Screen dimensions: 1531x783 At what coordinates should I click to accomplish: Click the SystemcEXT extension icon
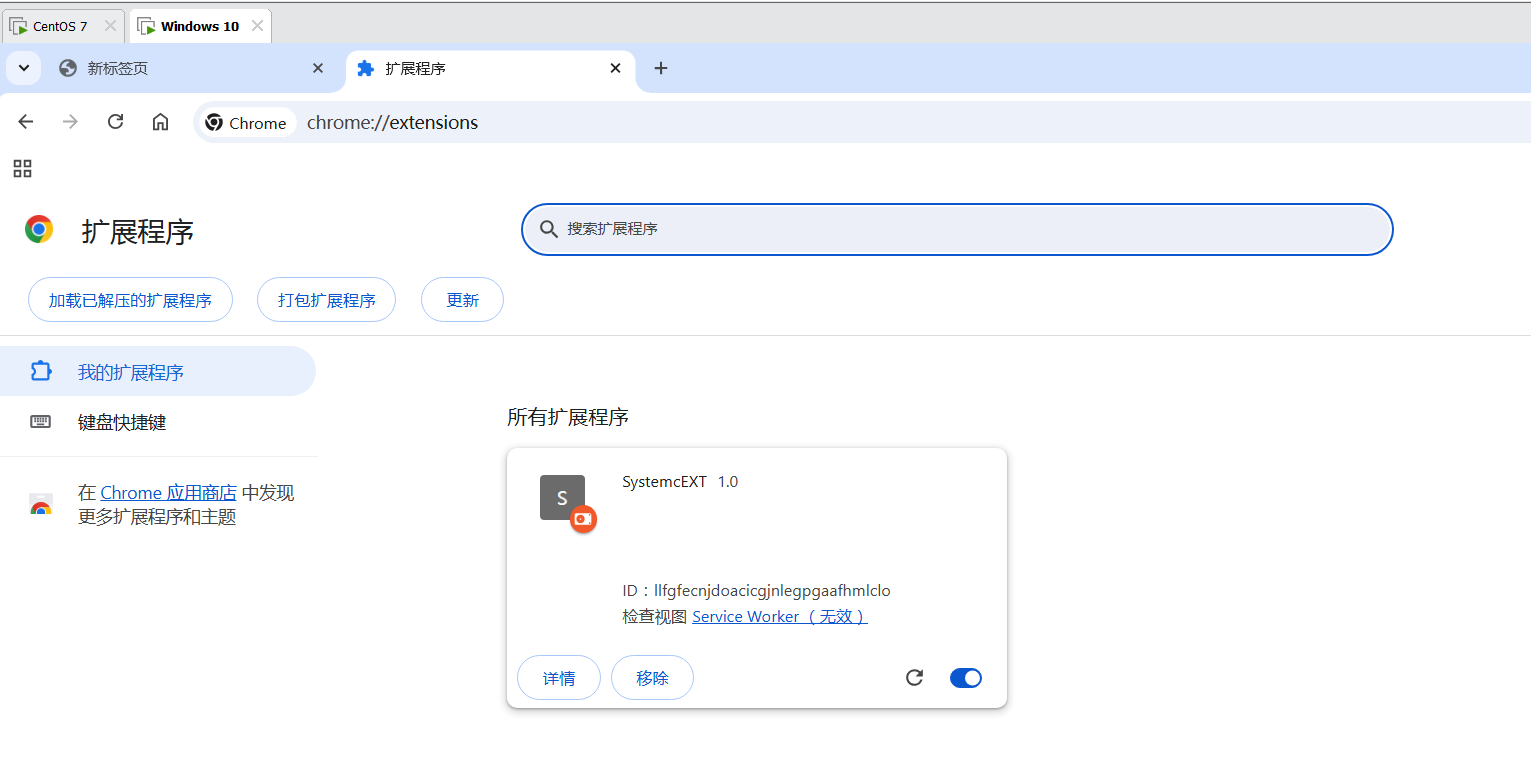coord(563,498)
